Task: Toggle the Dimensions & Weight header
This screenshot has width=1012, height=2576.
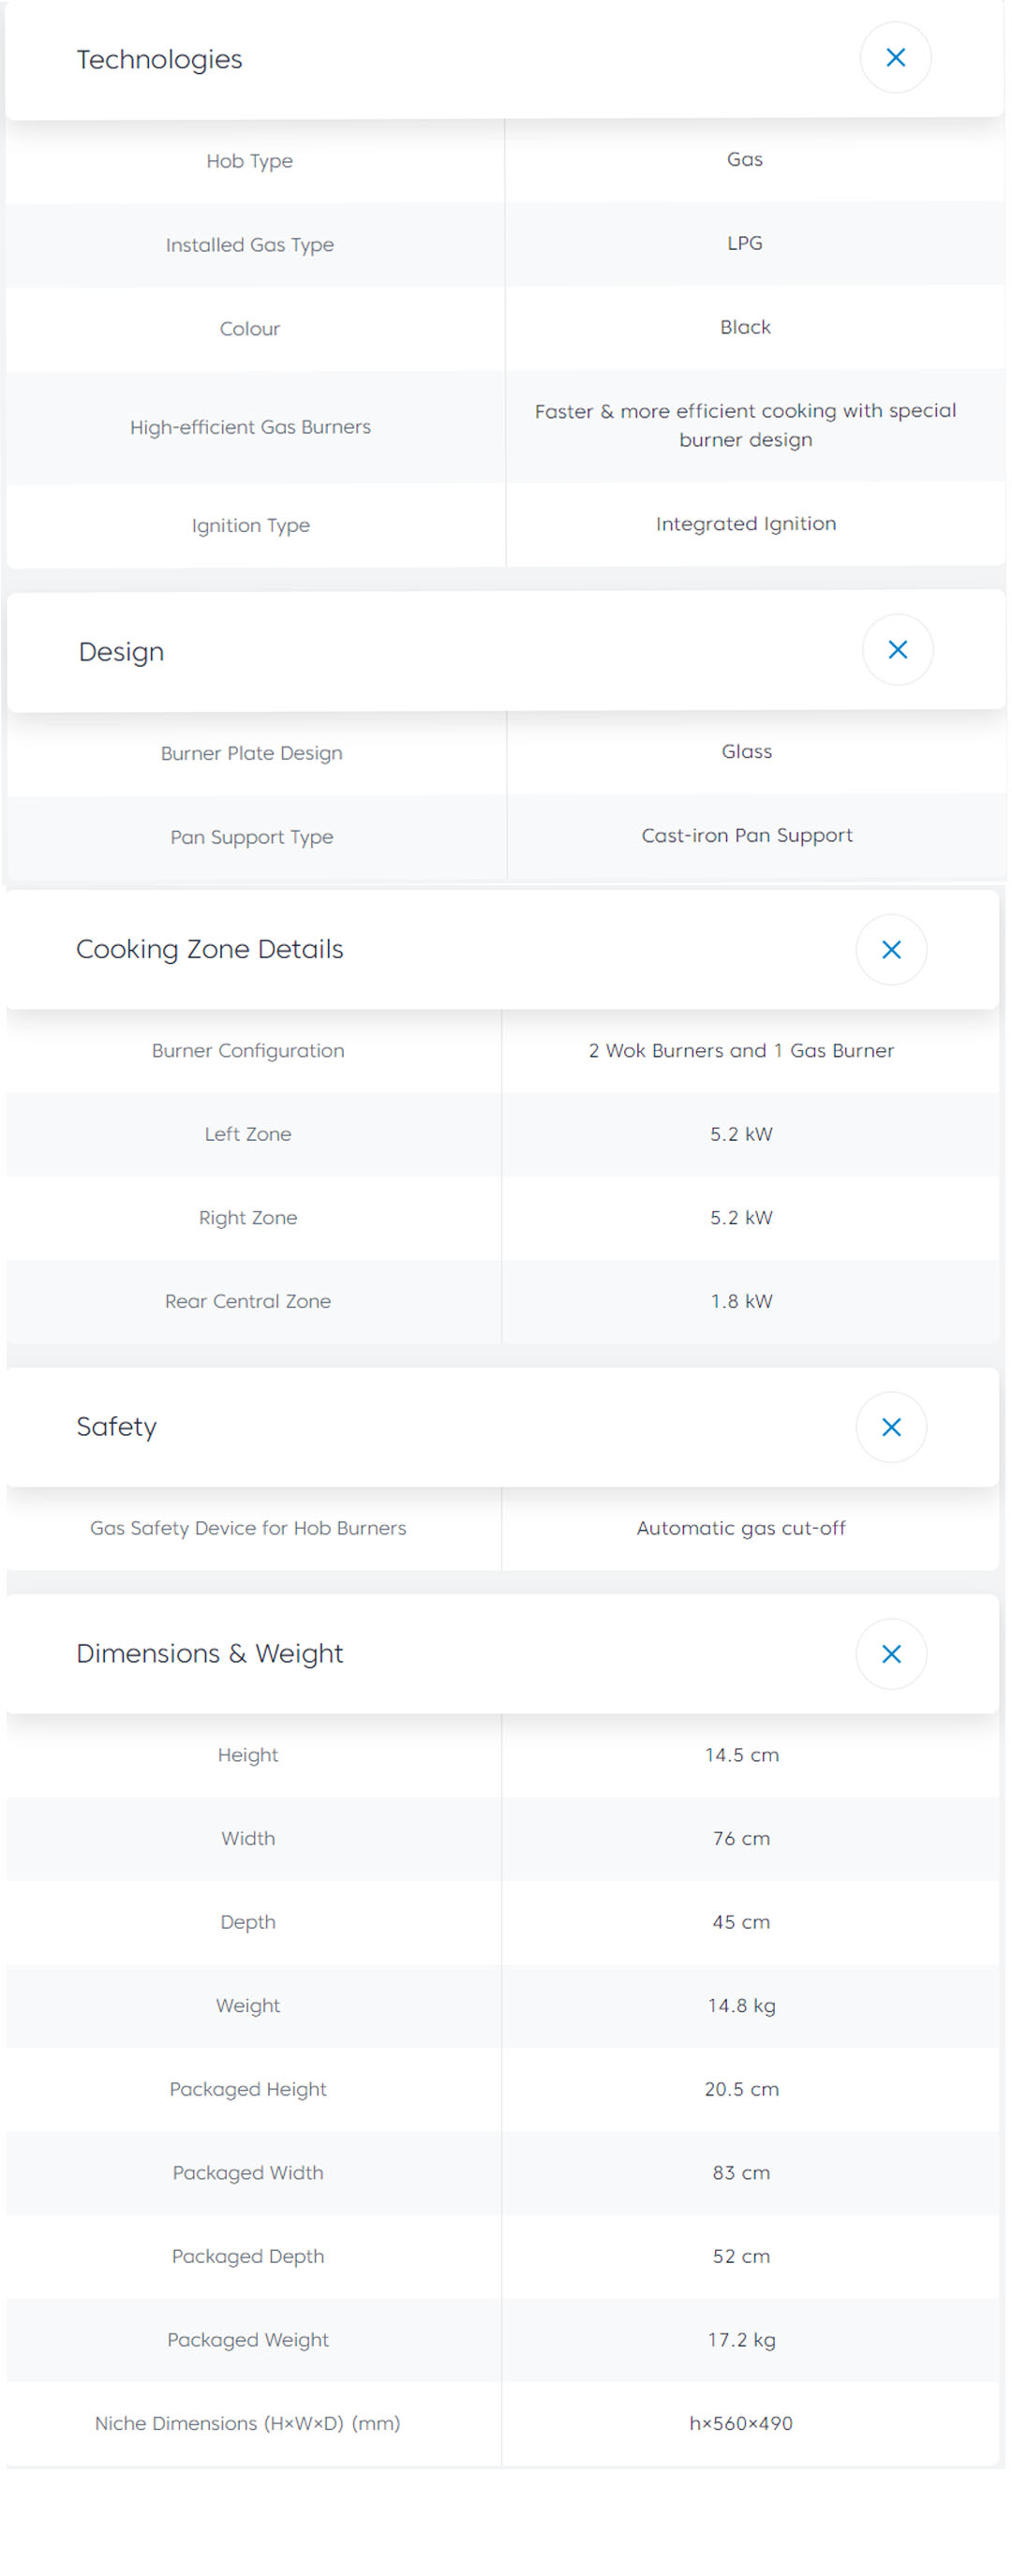Action: tap(210, 1654)
